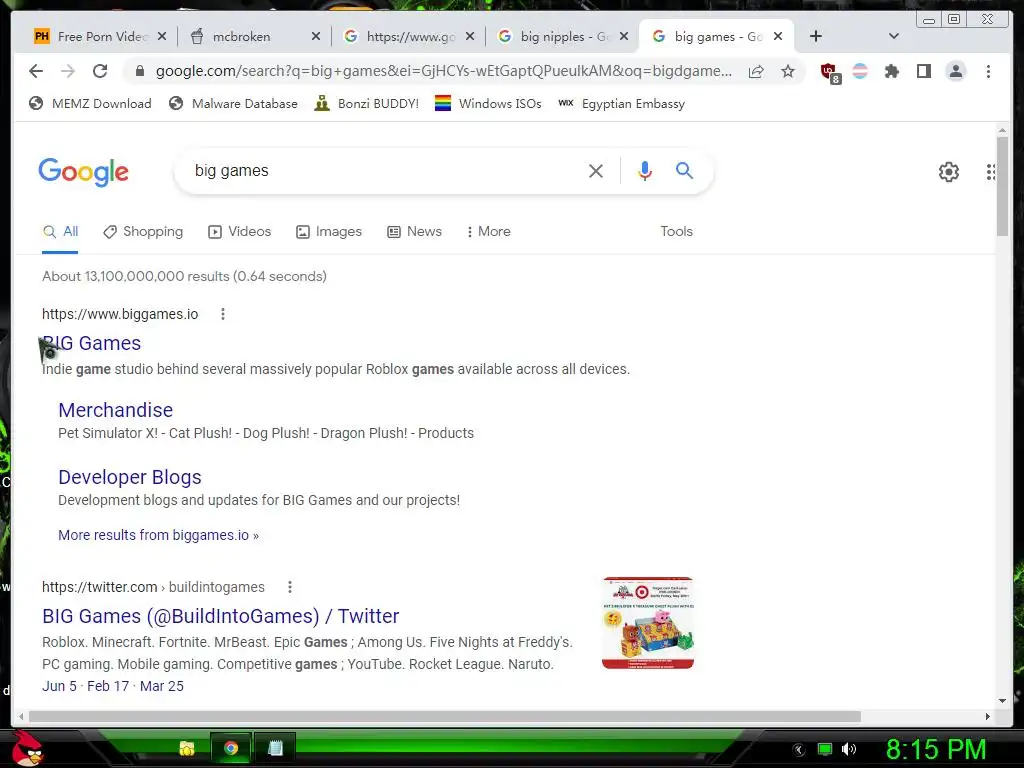1024x768 pixels.
Task: Open the Mar 25 tweet date
Action: (162, 686)
